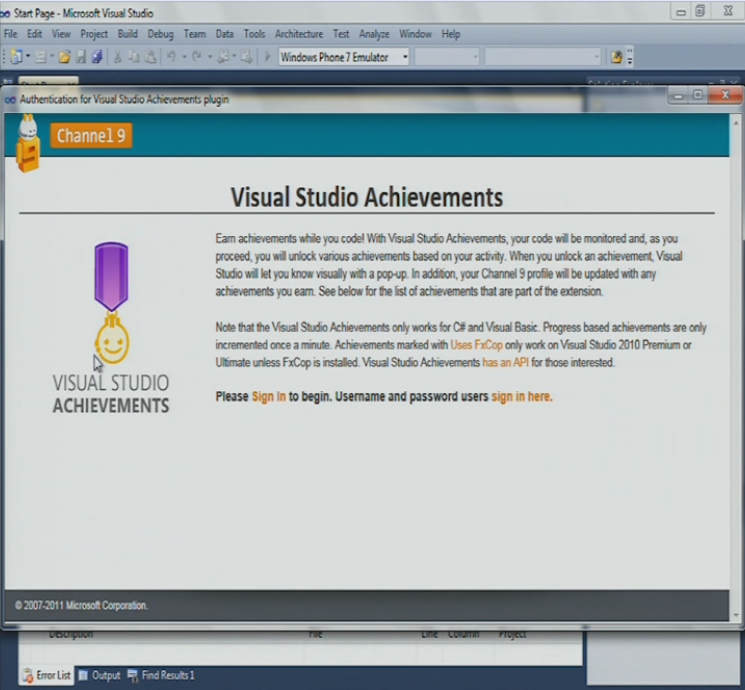The height and width of the screenshot is (690, 745).
Task: Open the File menu
Action: click(x=10, y=34)
